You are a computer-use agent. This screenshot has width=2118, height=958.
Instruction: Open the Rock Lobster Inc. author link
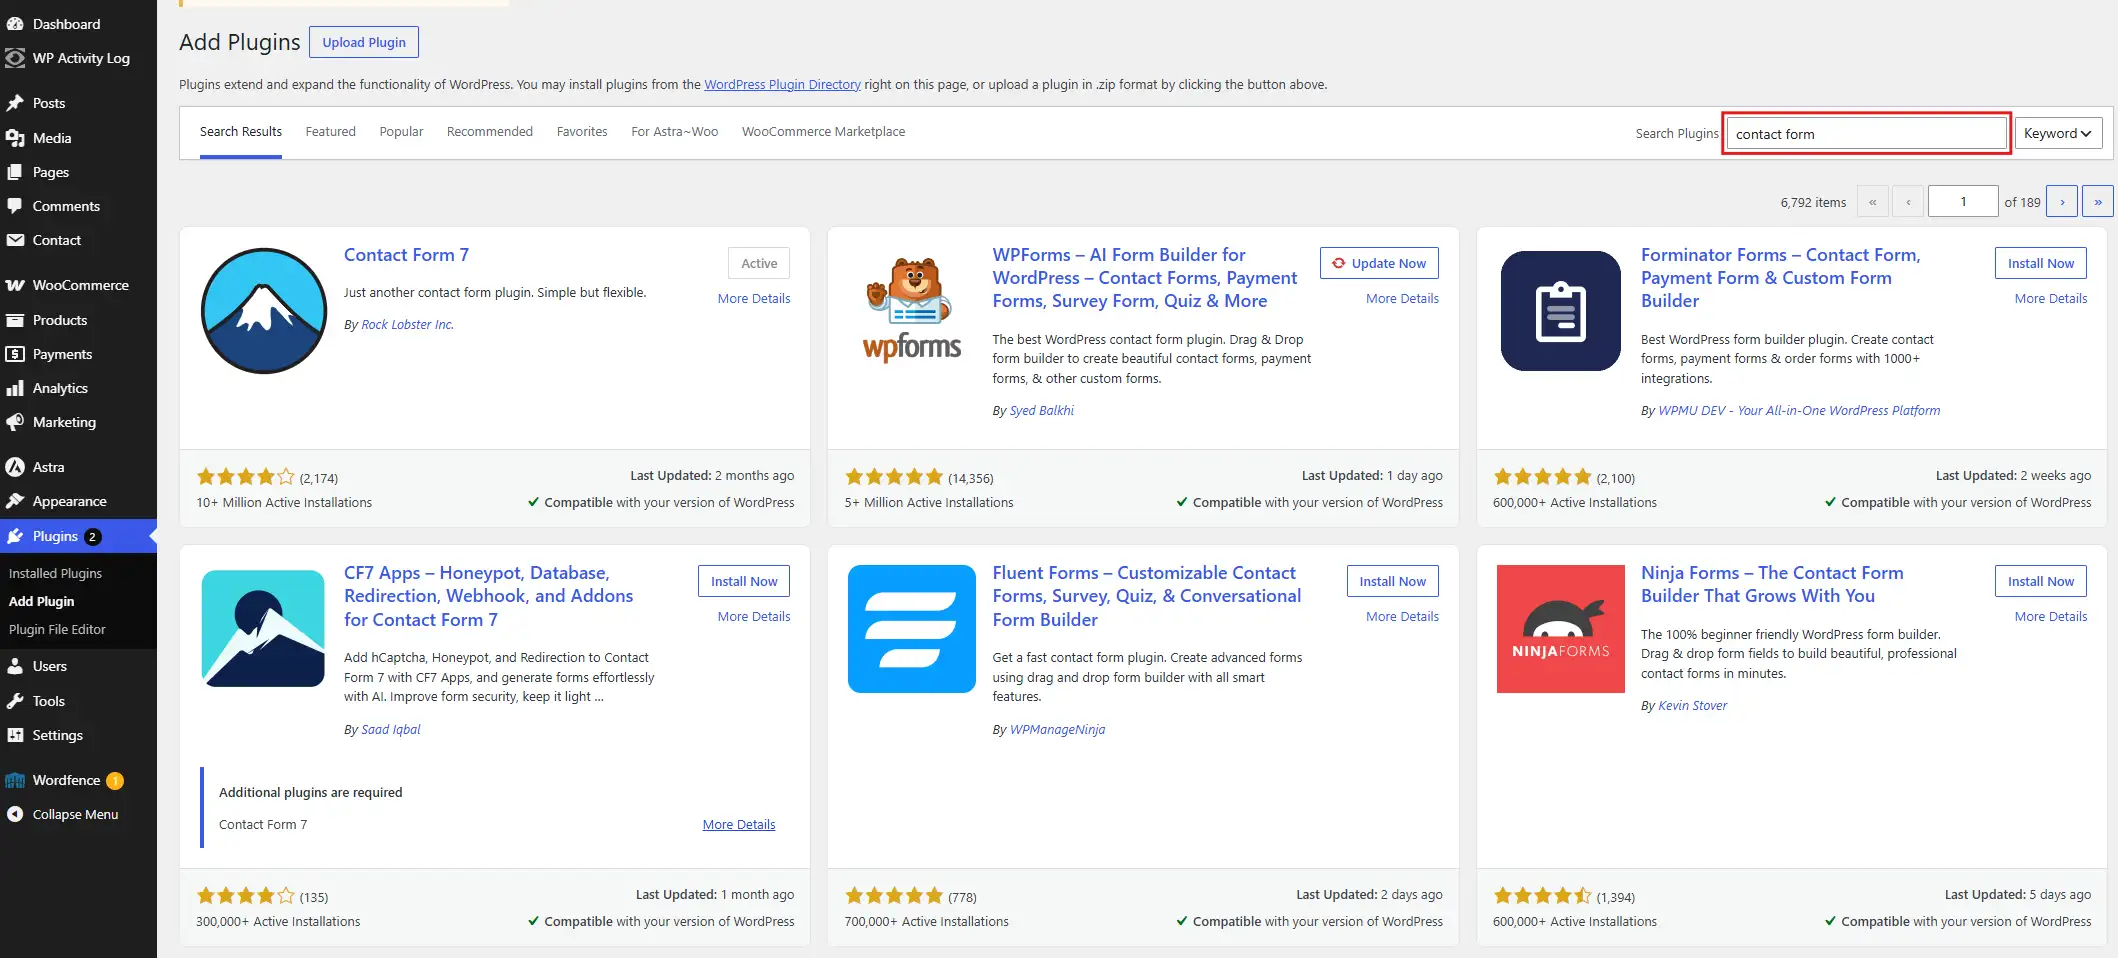[407, 325]
